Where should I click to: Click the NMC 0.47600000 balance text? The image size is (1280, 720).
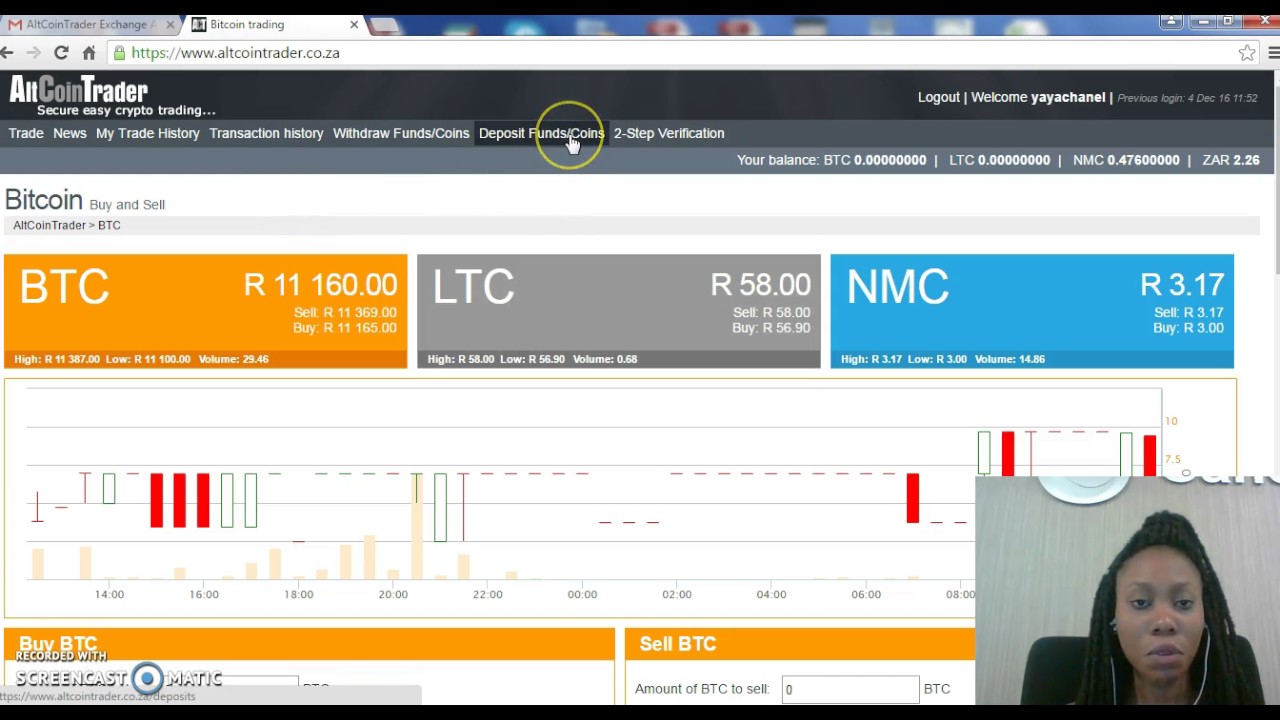point(1126,160)
